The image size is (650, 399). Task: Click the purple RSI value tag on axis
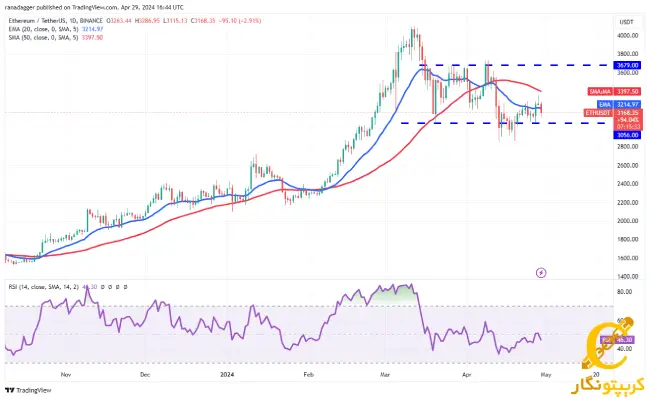coord(618,340)
